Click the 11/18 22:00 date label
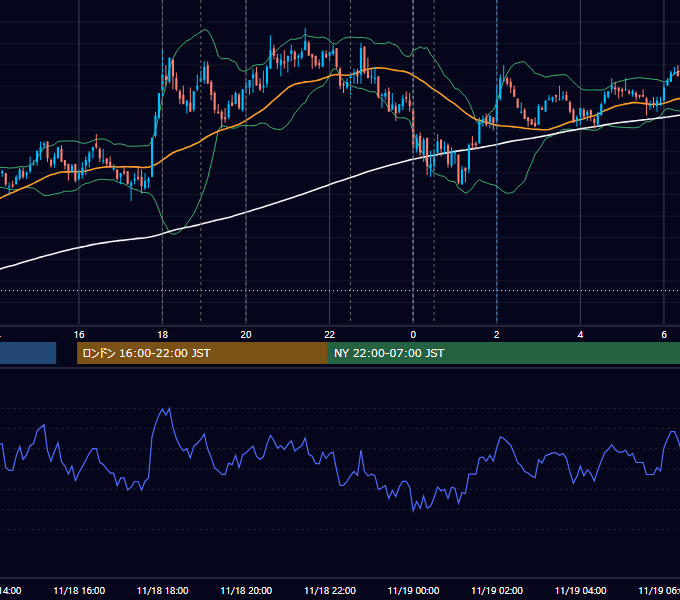 [x=330, y=590]
